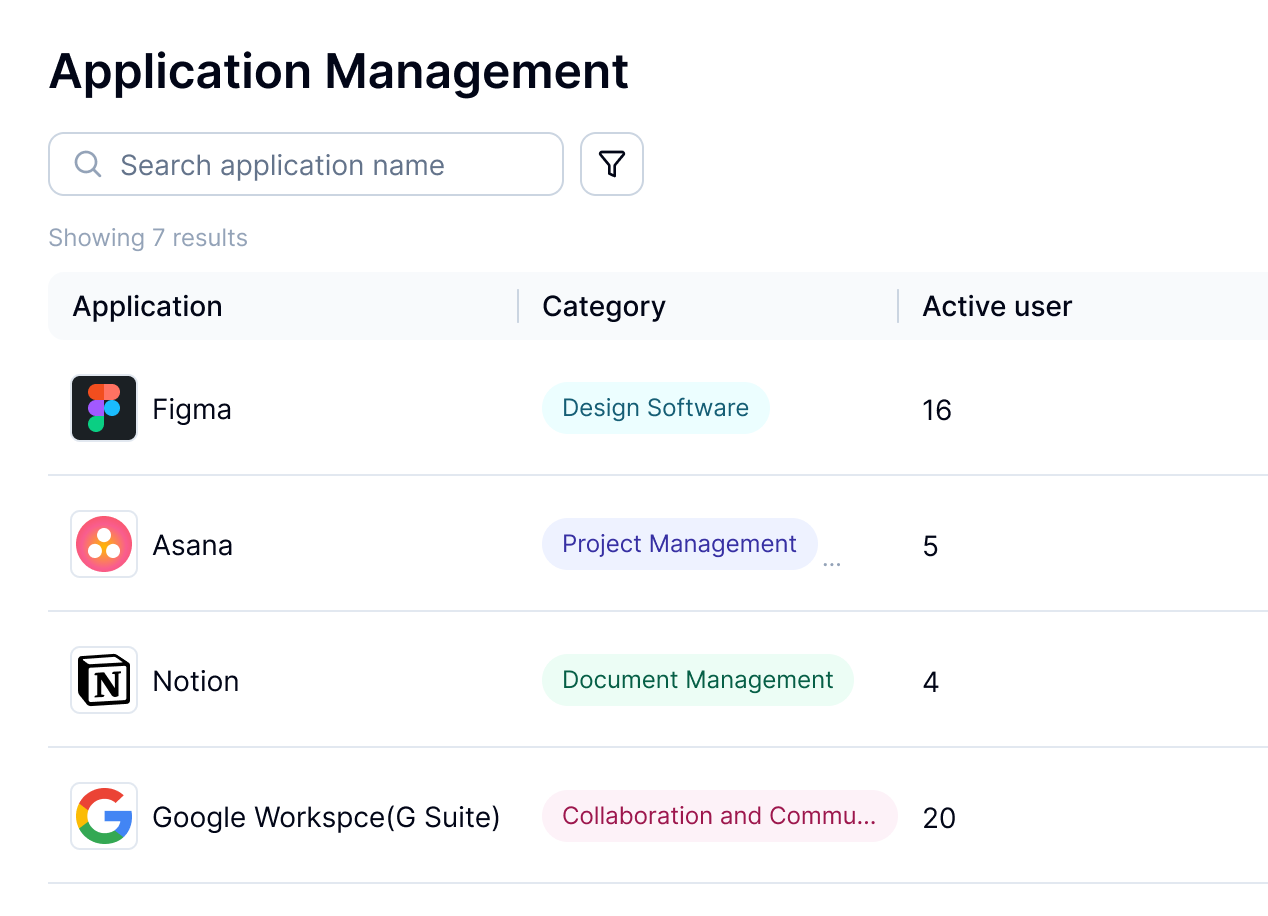
Task: Select the Collaboration and Commu... category tag
Action: [x=719, y=816]
